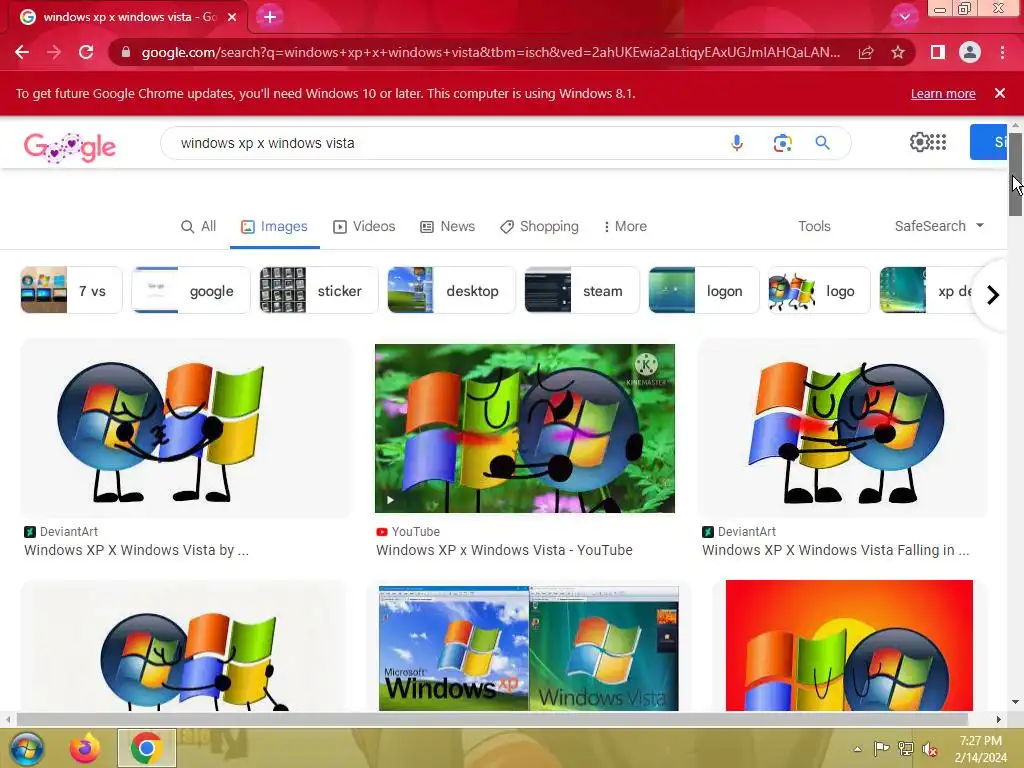Launch Firefox from the taskbar

pos(85,748)
